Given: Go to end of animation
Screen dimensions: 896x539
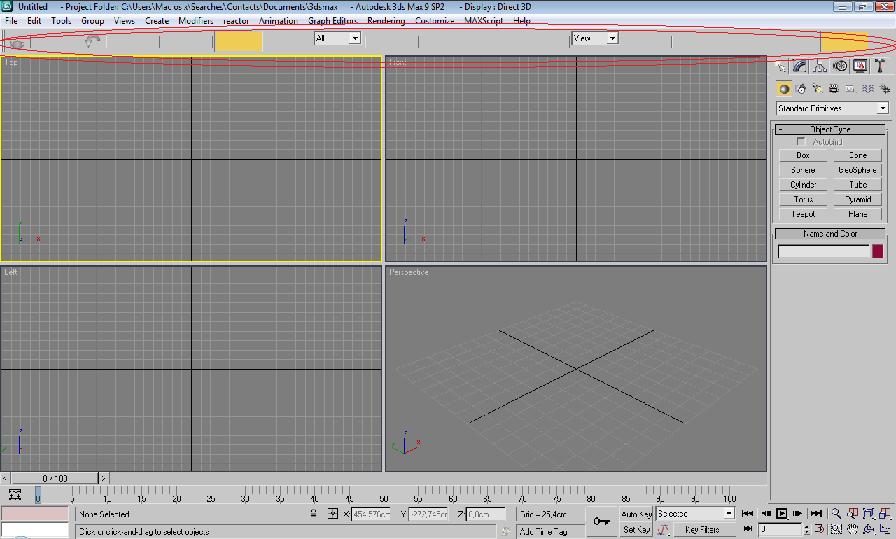Looking at the screenshot, I should pyautogui.click(x=816, y=513).
